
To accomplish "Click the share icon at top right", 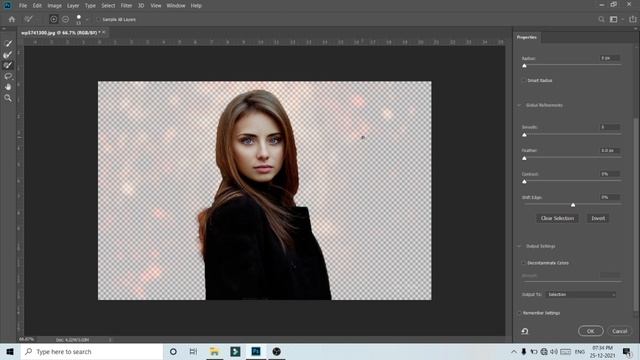I will (x=633, y=19).
